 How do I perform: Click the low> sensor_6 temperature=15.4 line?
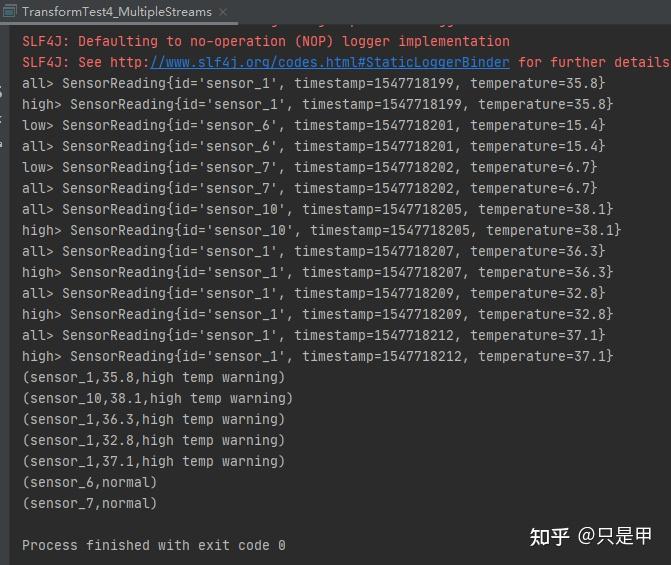(313, 125)
